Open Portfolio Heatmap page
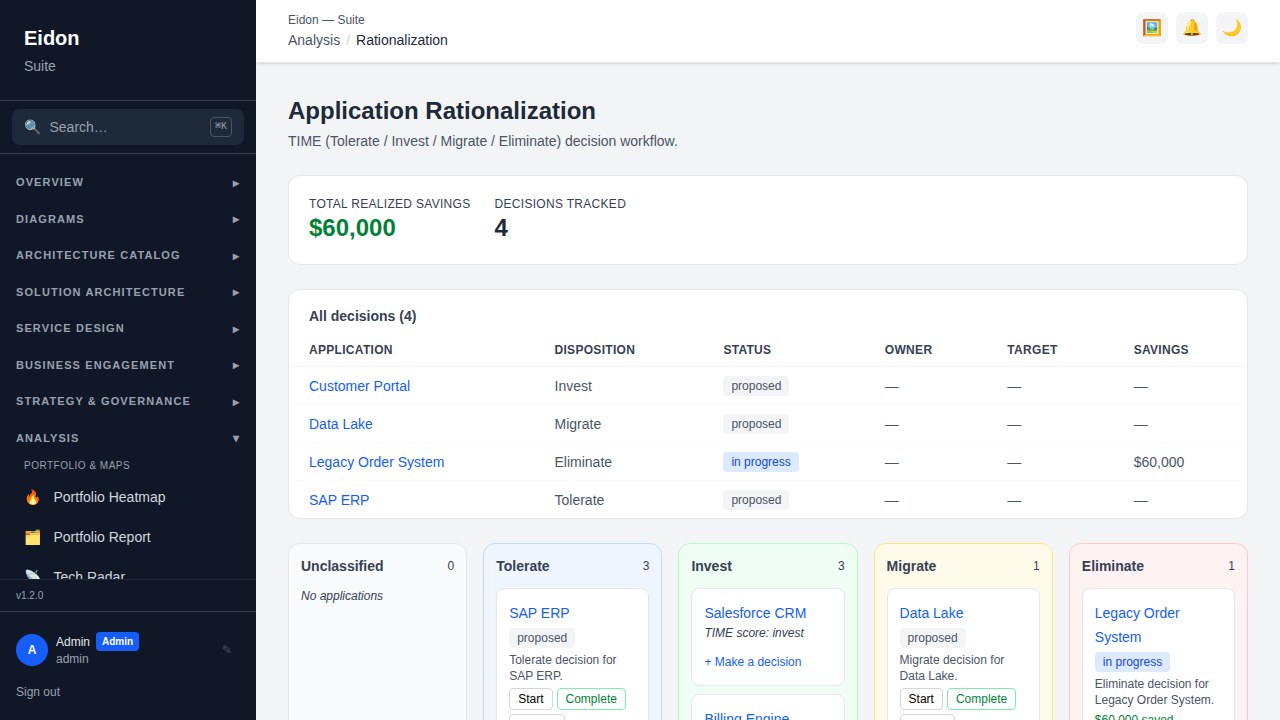This screenshot has width=1280, height=720. [x=128, y=497]
